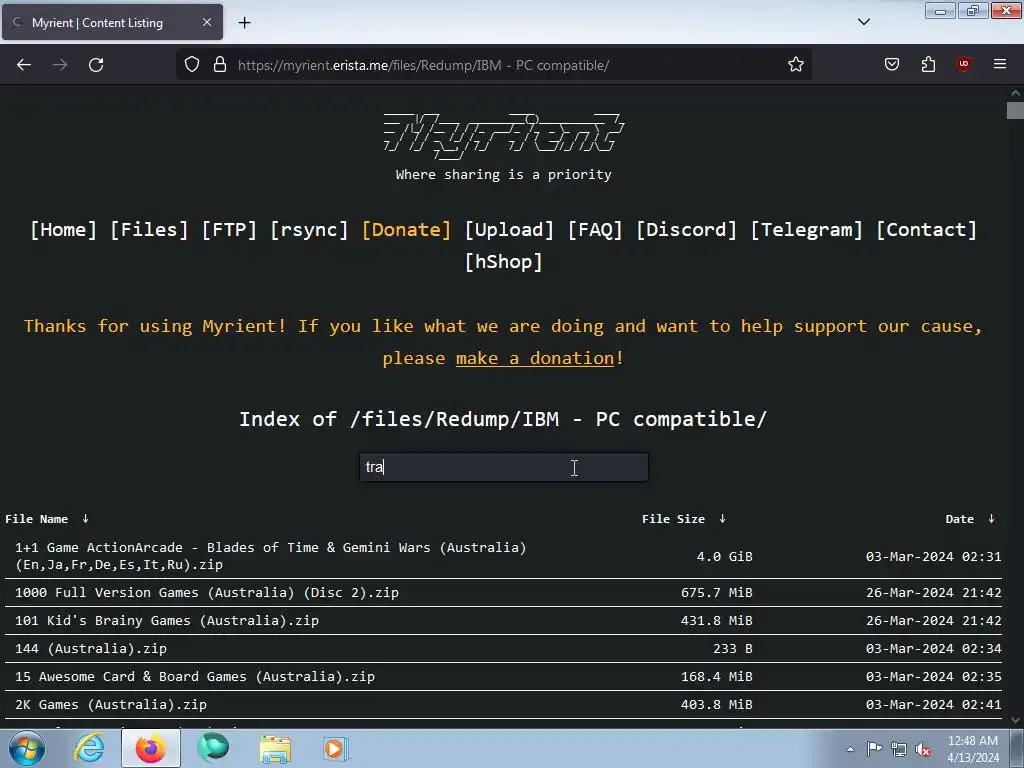Image resolution: width=1024 pixels, height=768 pixels.
Task: Open the tracking protection shield icon
Action: [x=191, y=65]
